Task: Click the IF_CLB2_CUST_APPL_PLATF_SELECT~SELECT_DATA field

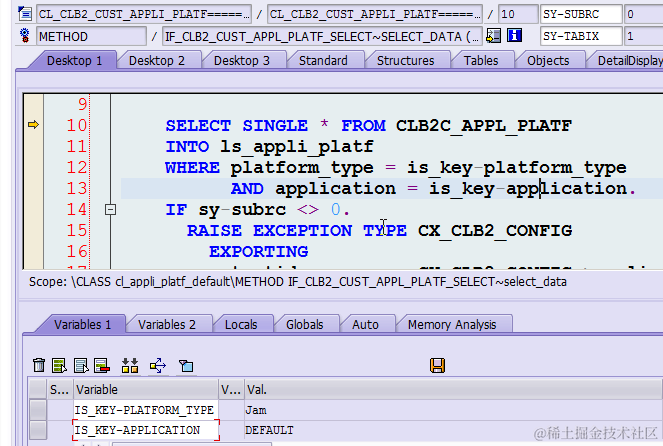Action: (322, 36)
